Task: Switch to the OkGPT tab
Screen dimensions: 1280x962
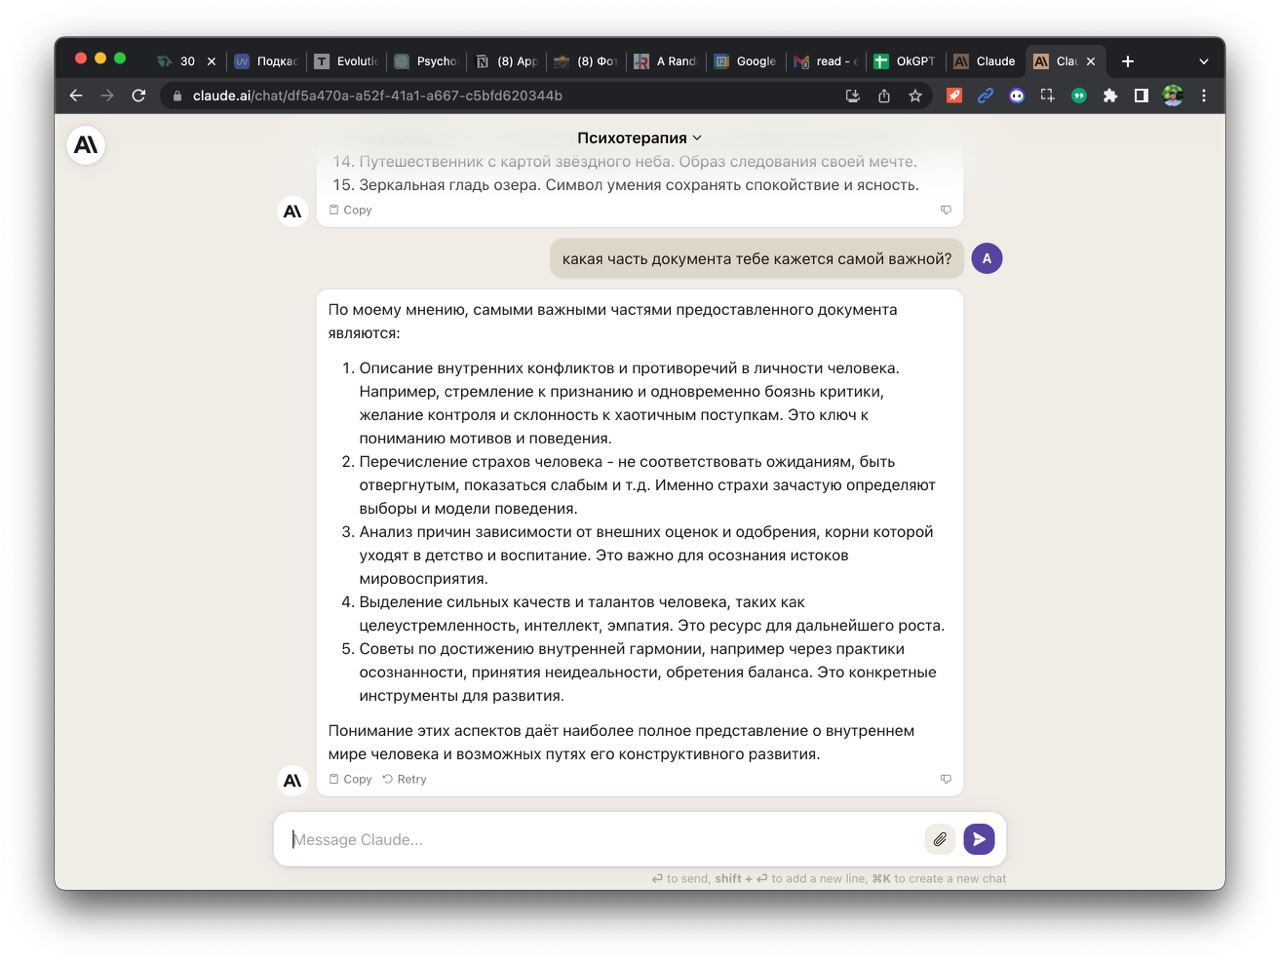Action: (x=906, y=61)
